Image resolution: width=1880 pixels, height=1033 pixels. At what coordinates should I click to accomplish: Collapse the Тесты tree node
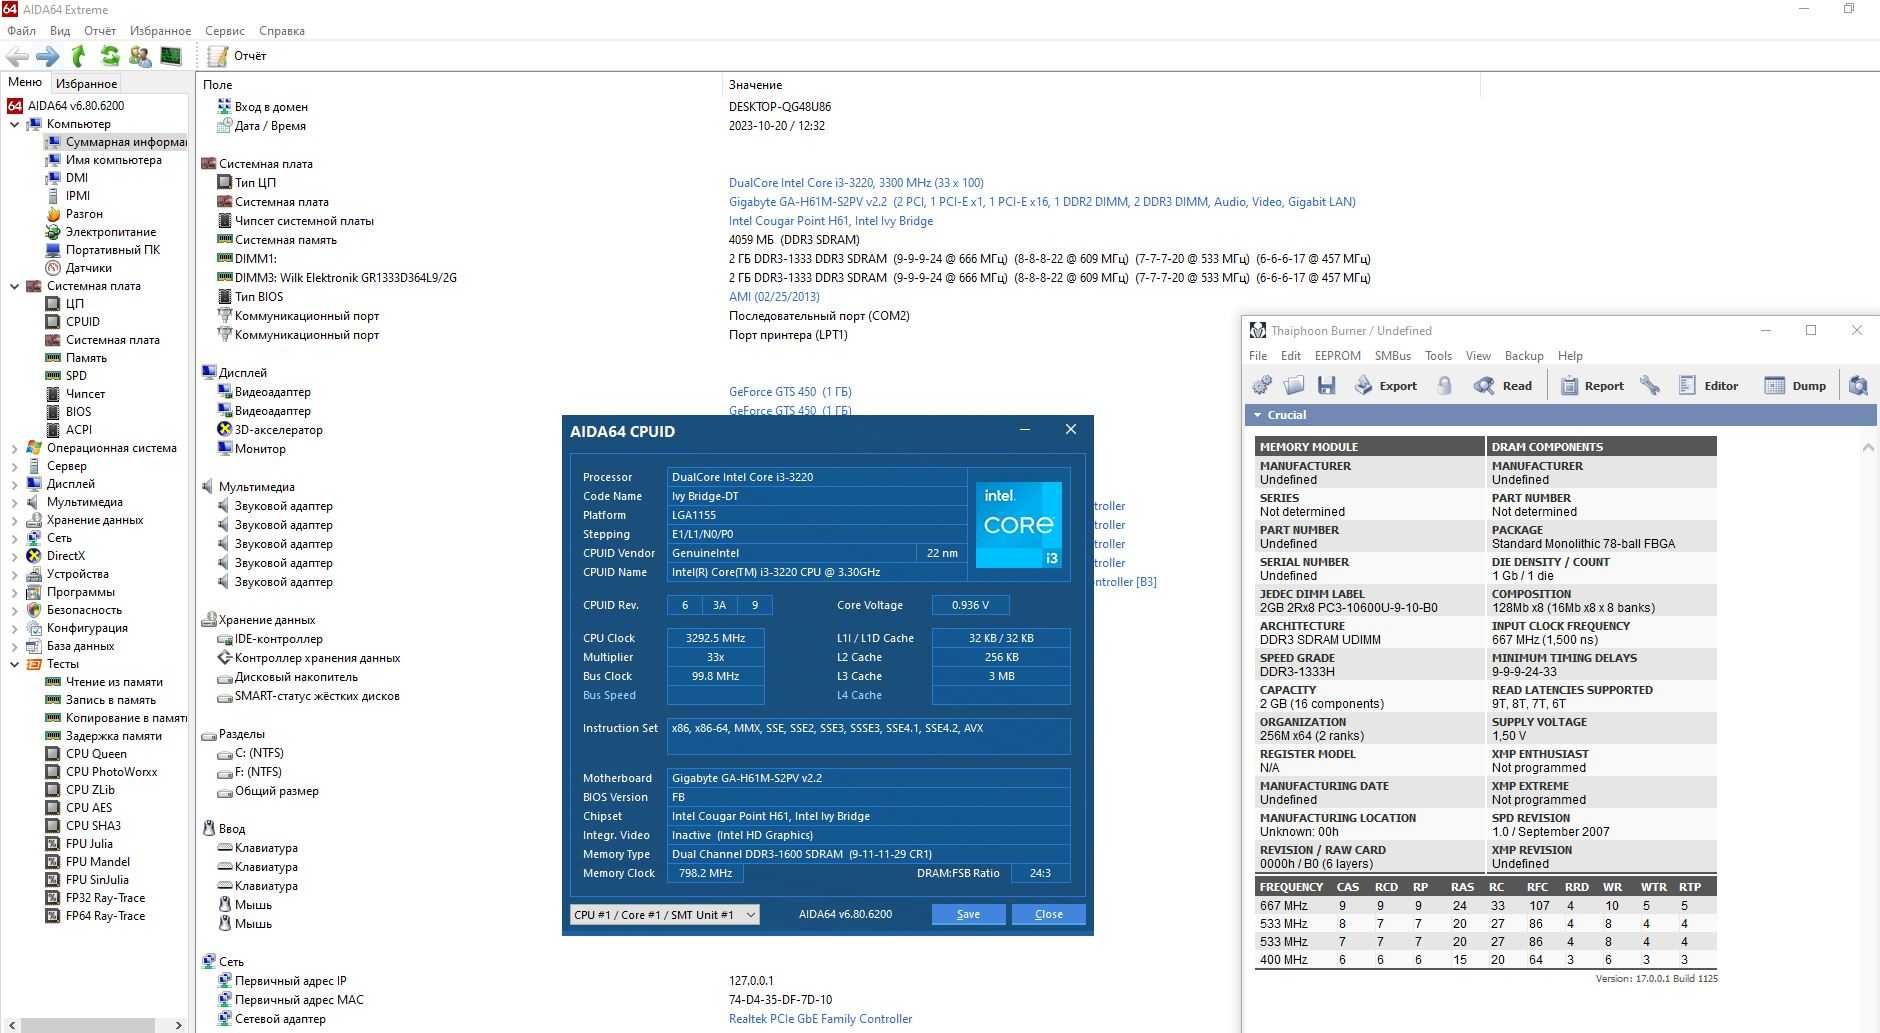[14, 664]
